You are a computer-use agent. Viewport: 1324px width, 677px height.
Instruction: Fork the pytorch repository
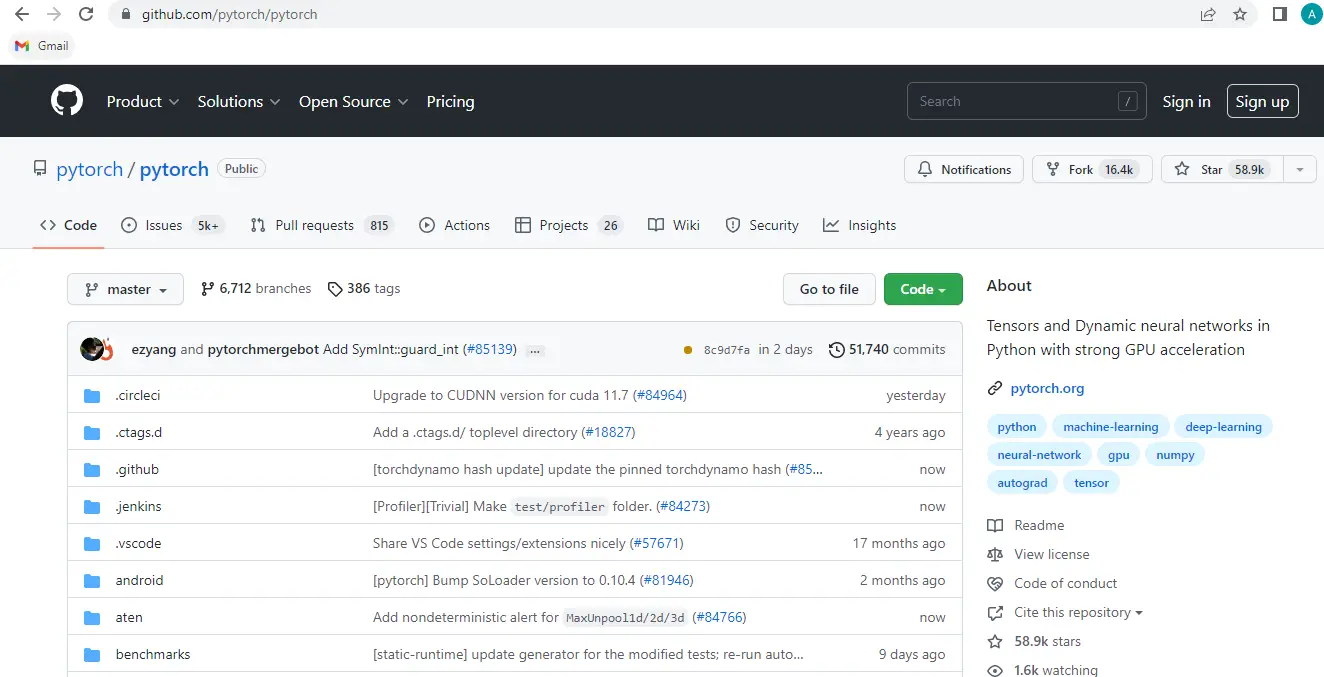tap(1092, 170)
